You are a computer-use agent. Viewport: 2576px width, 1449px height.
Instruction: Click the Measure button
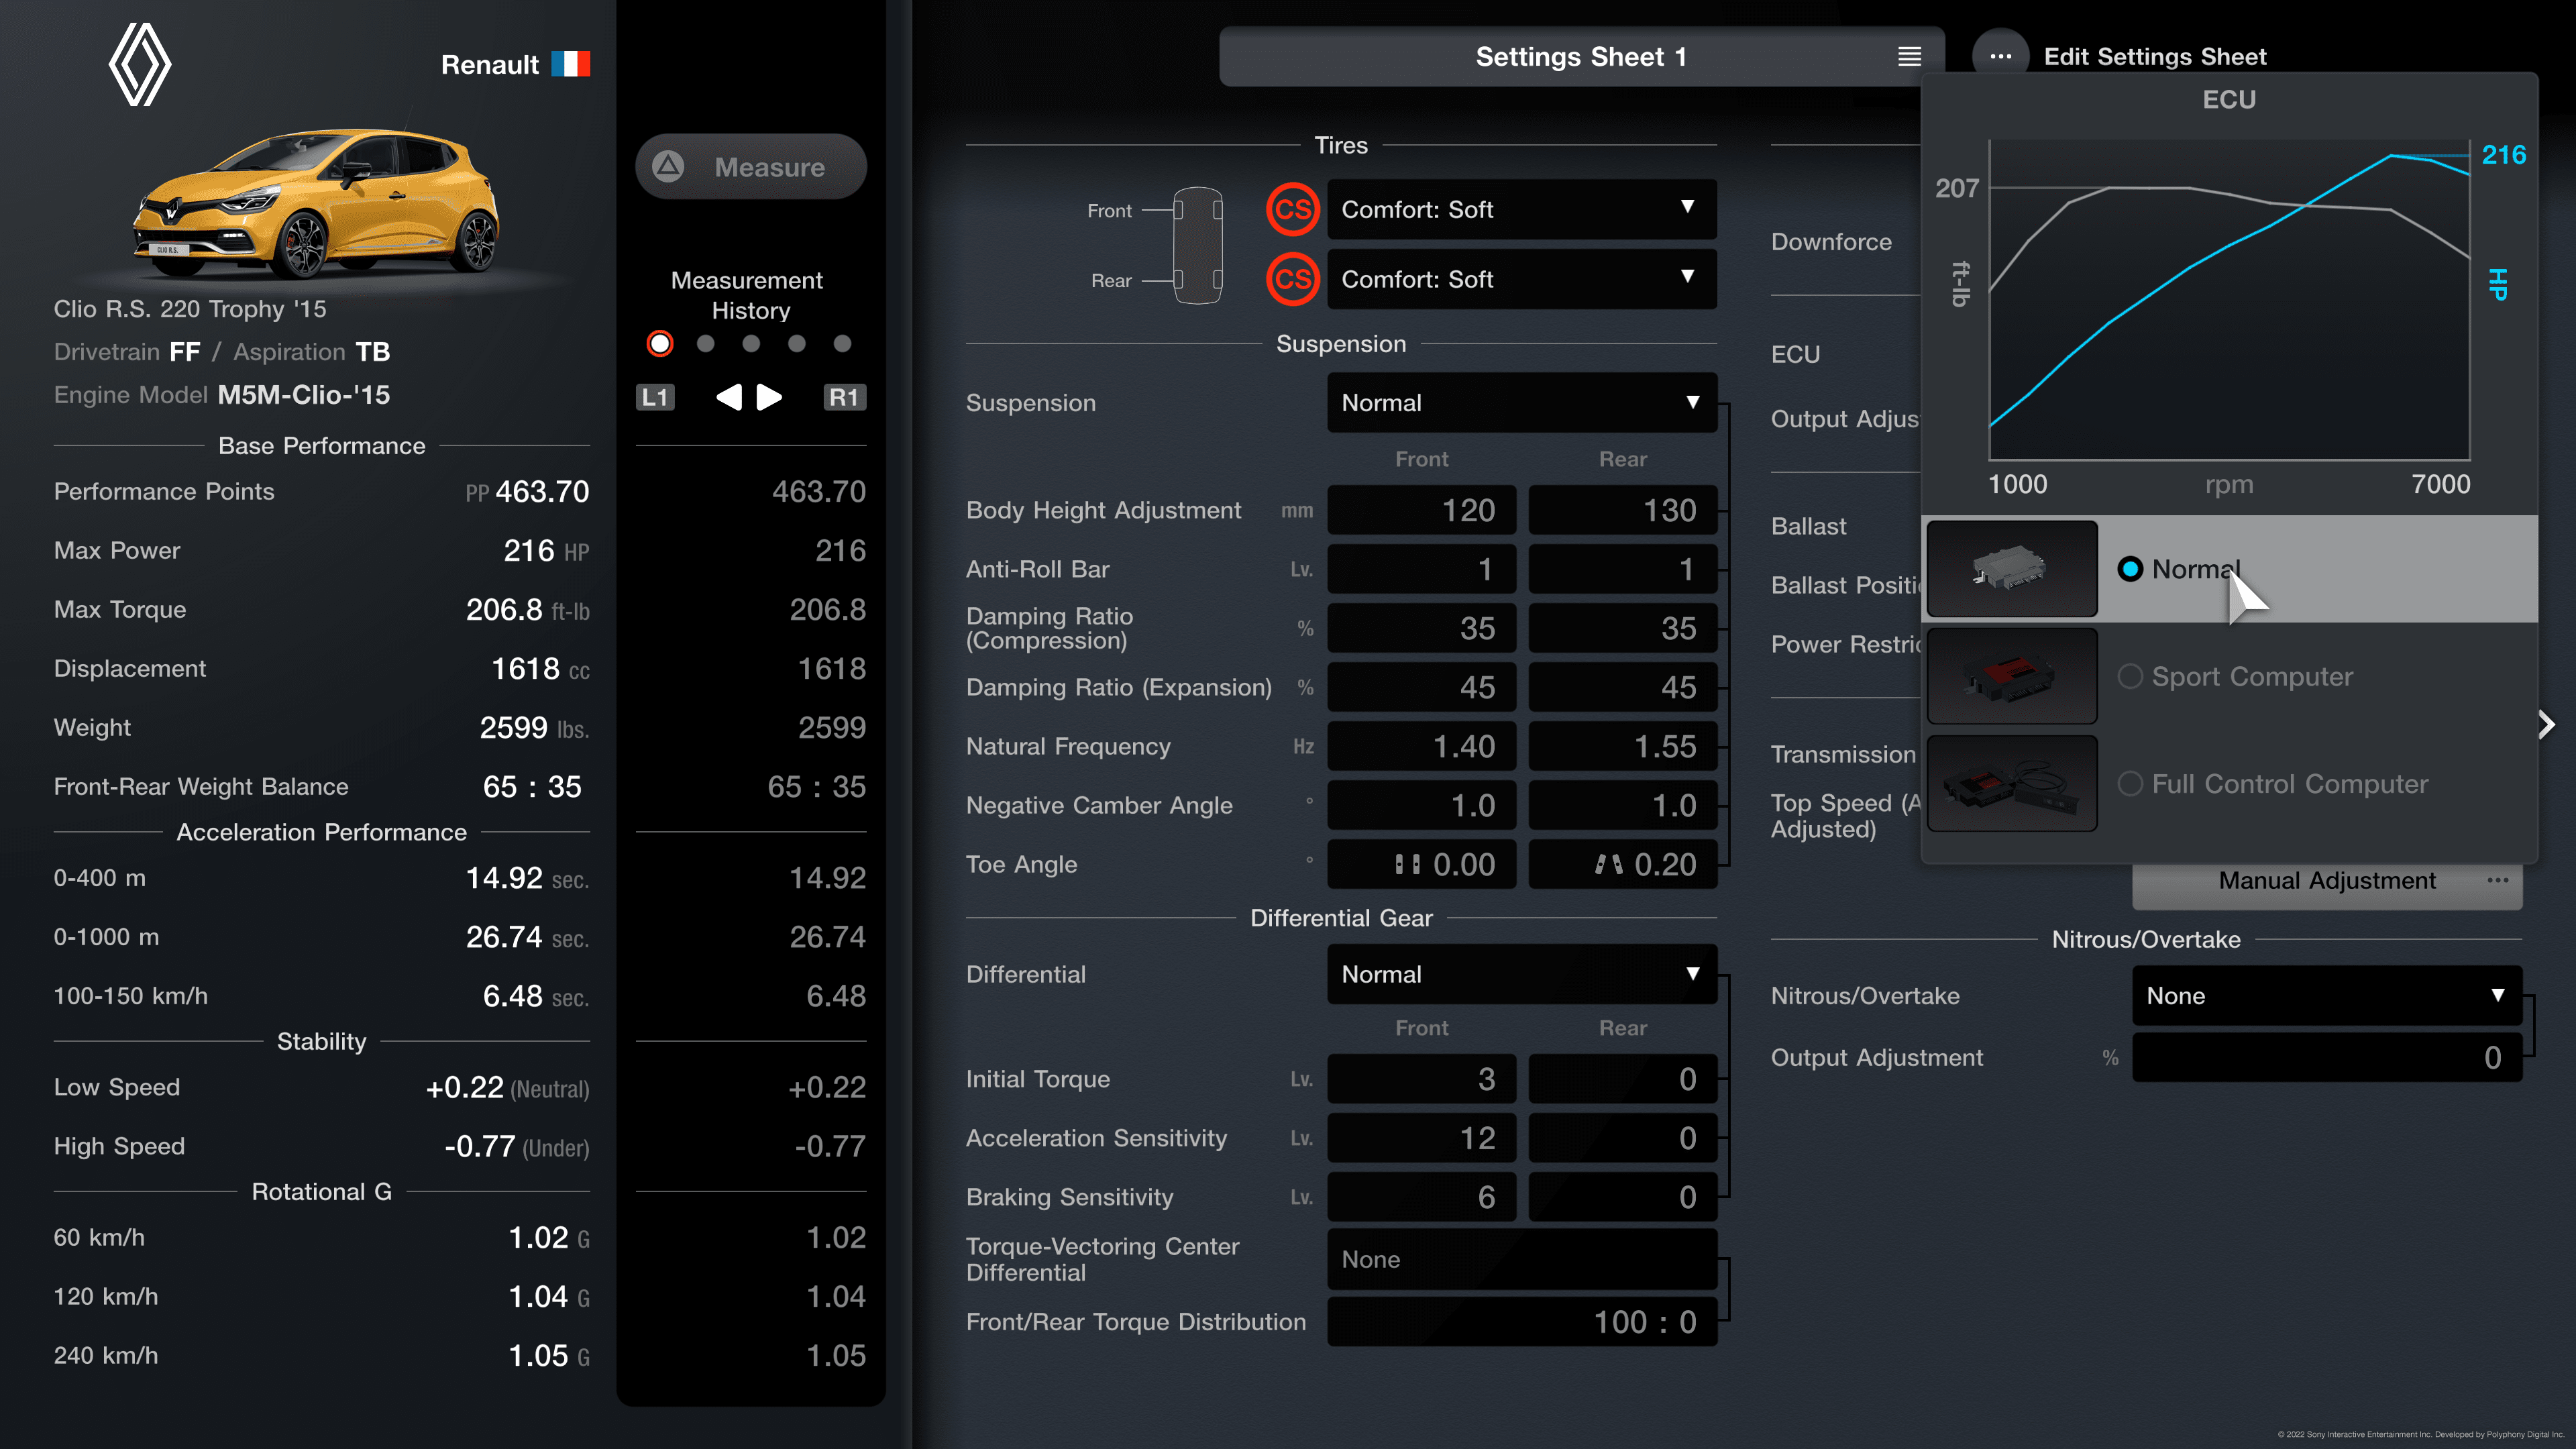[750, 166]
